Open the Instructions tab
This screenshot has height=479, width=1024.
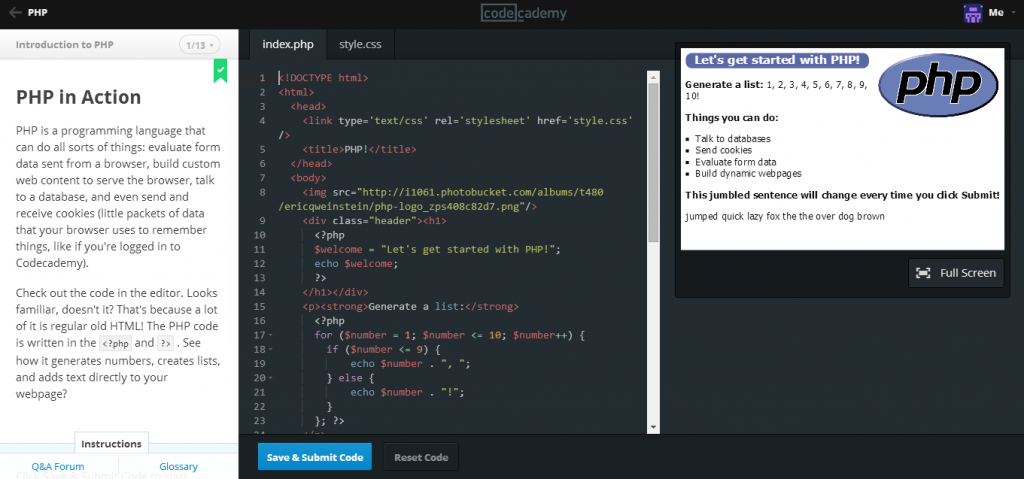(111, 444)
